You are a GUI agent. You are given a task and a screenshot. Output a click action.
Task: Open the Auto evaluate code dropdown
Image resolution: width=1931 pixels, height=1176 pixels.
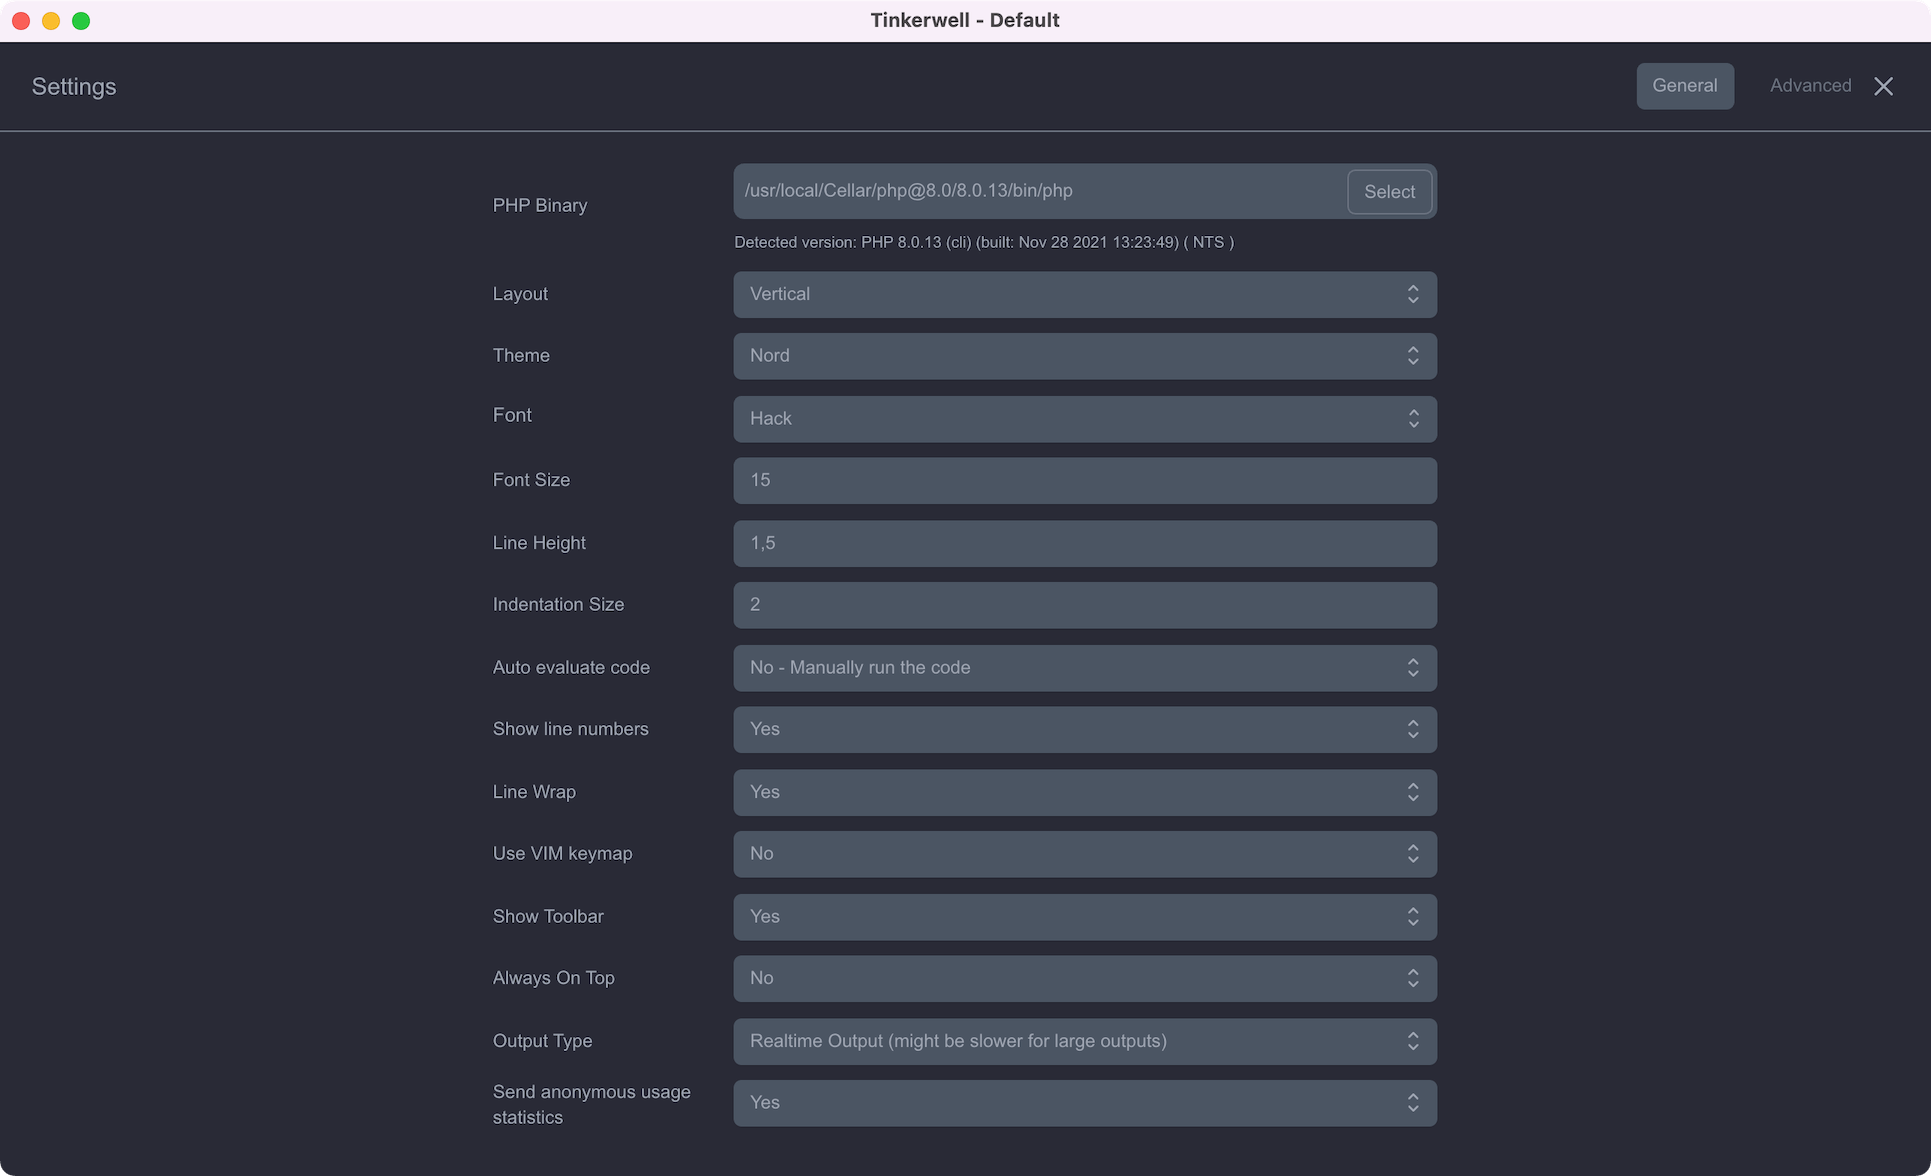[x=1085, y=668]
